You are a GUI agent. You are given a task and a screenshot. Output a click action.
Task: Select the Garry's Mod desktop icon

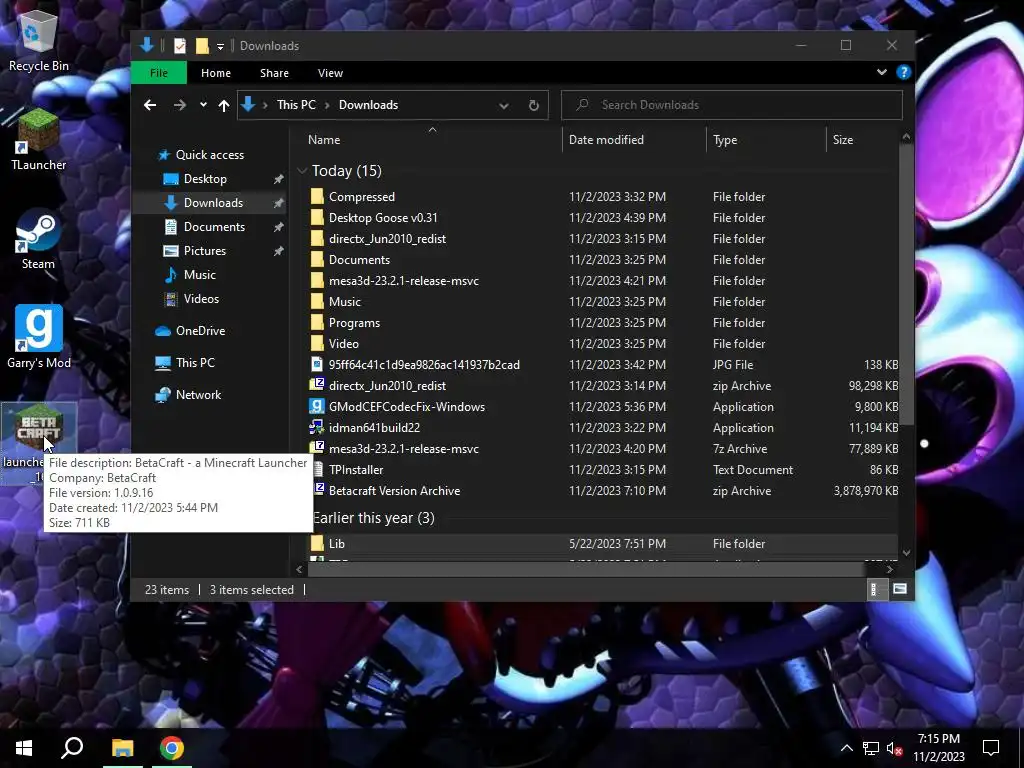tap(39, 338)
